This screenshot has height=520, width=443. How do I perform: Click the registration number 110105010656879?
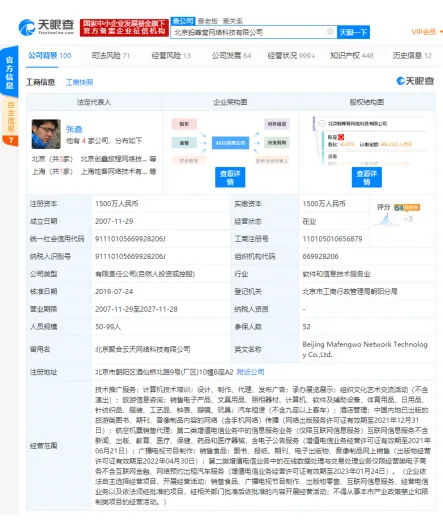point(332,239)
